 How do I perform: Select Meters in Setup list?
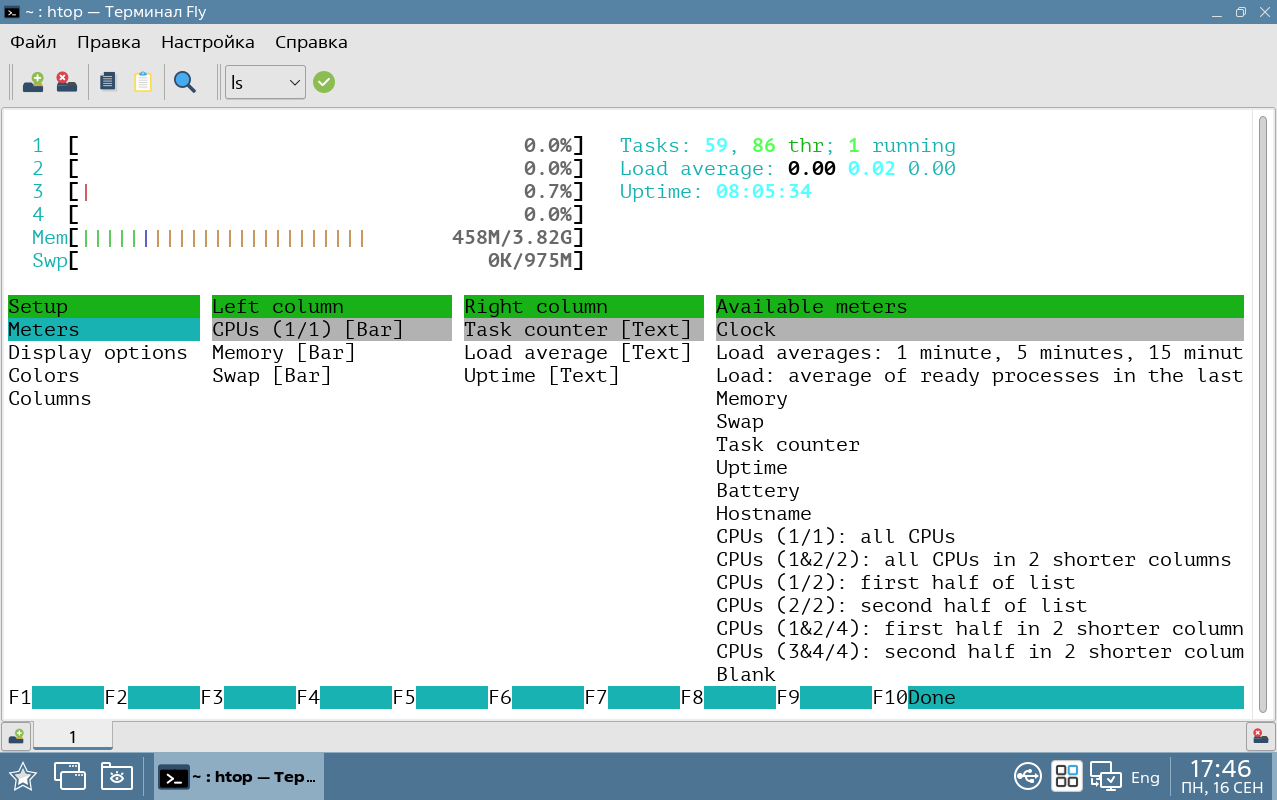pos(104,330)
